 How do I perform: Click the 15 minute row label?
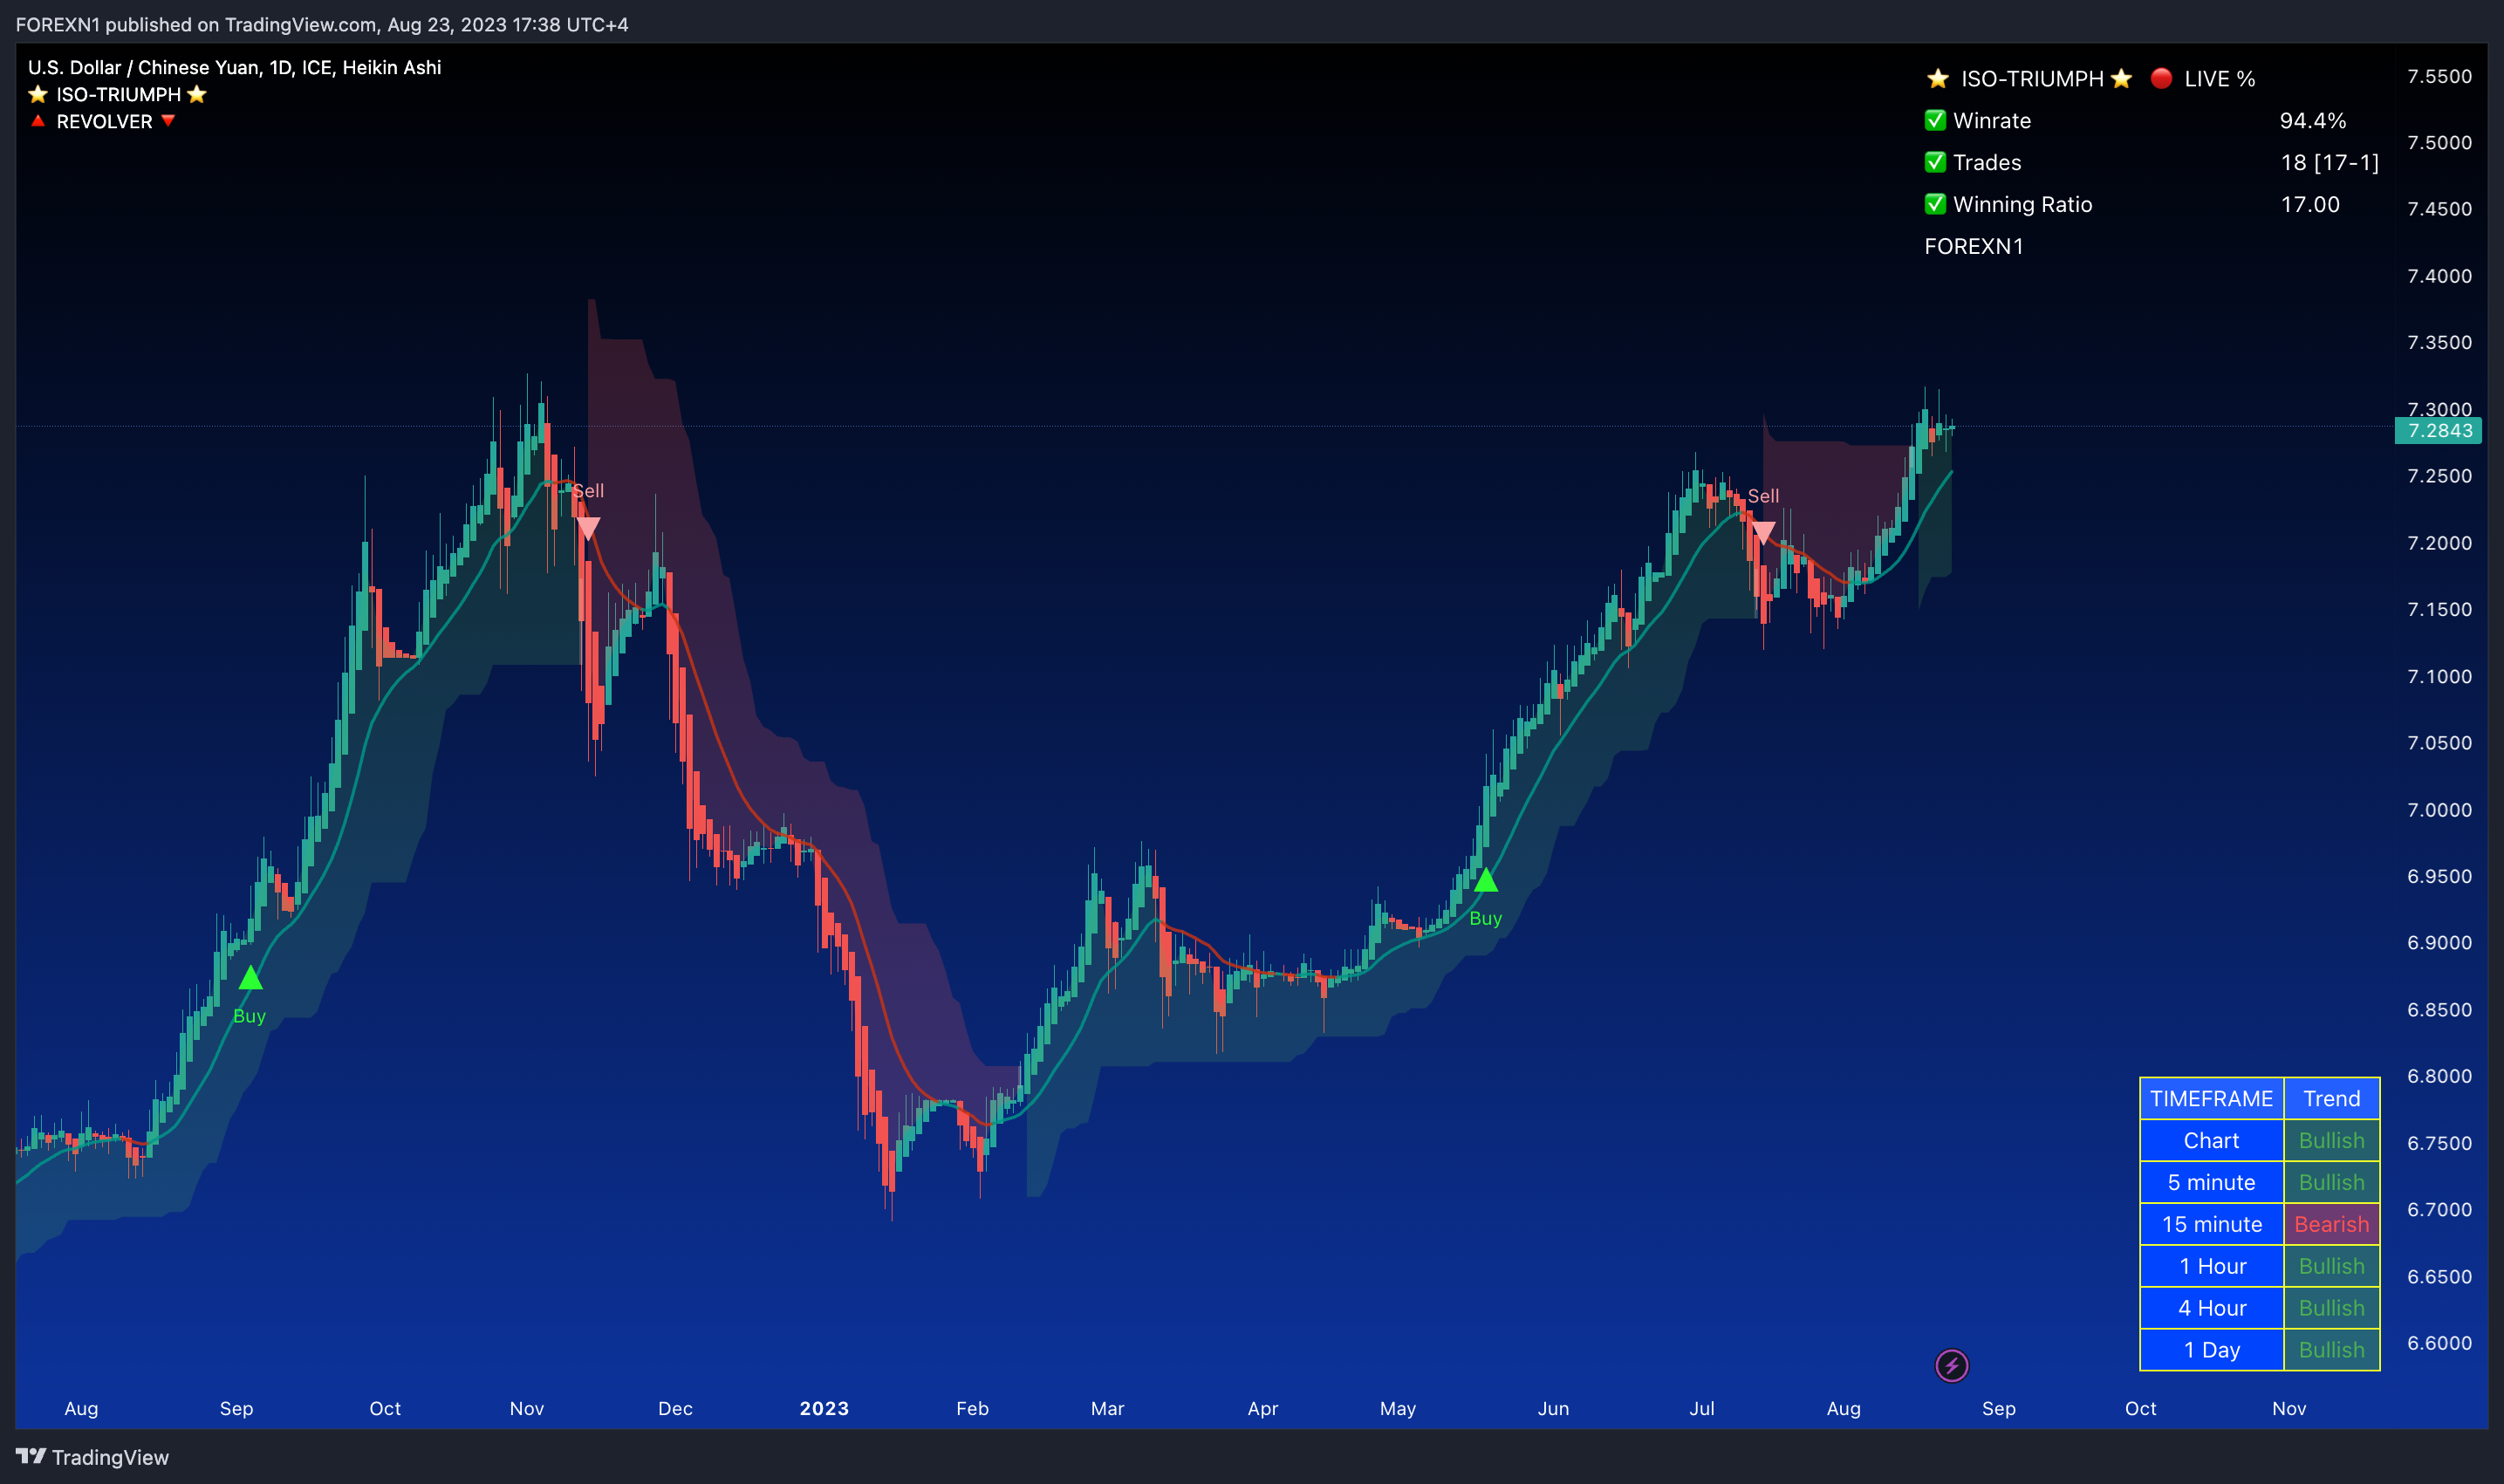[x=2211, y=1224]
